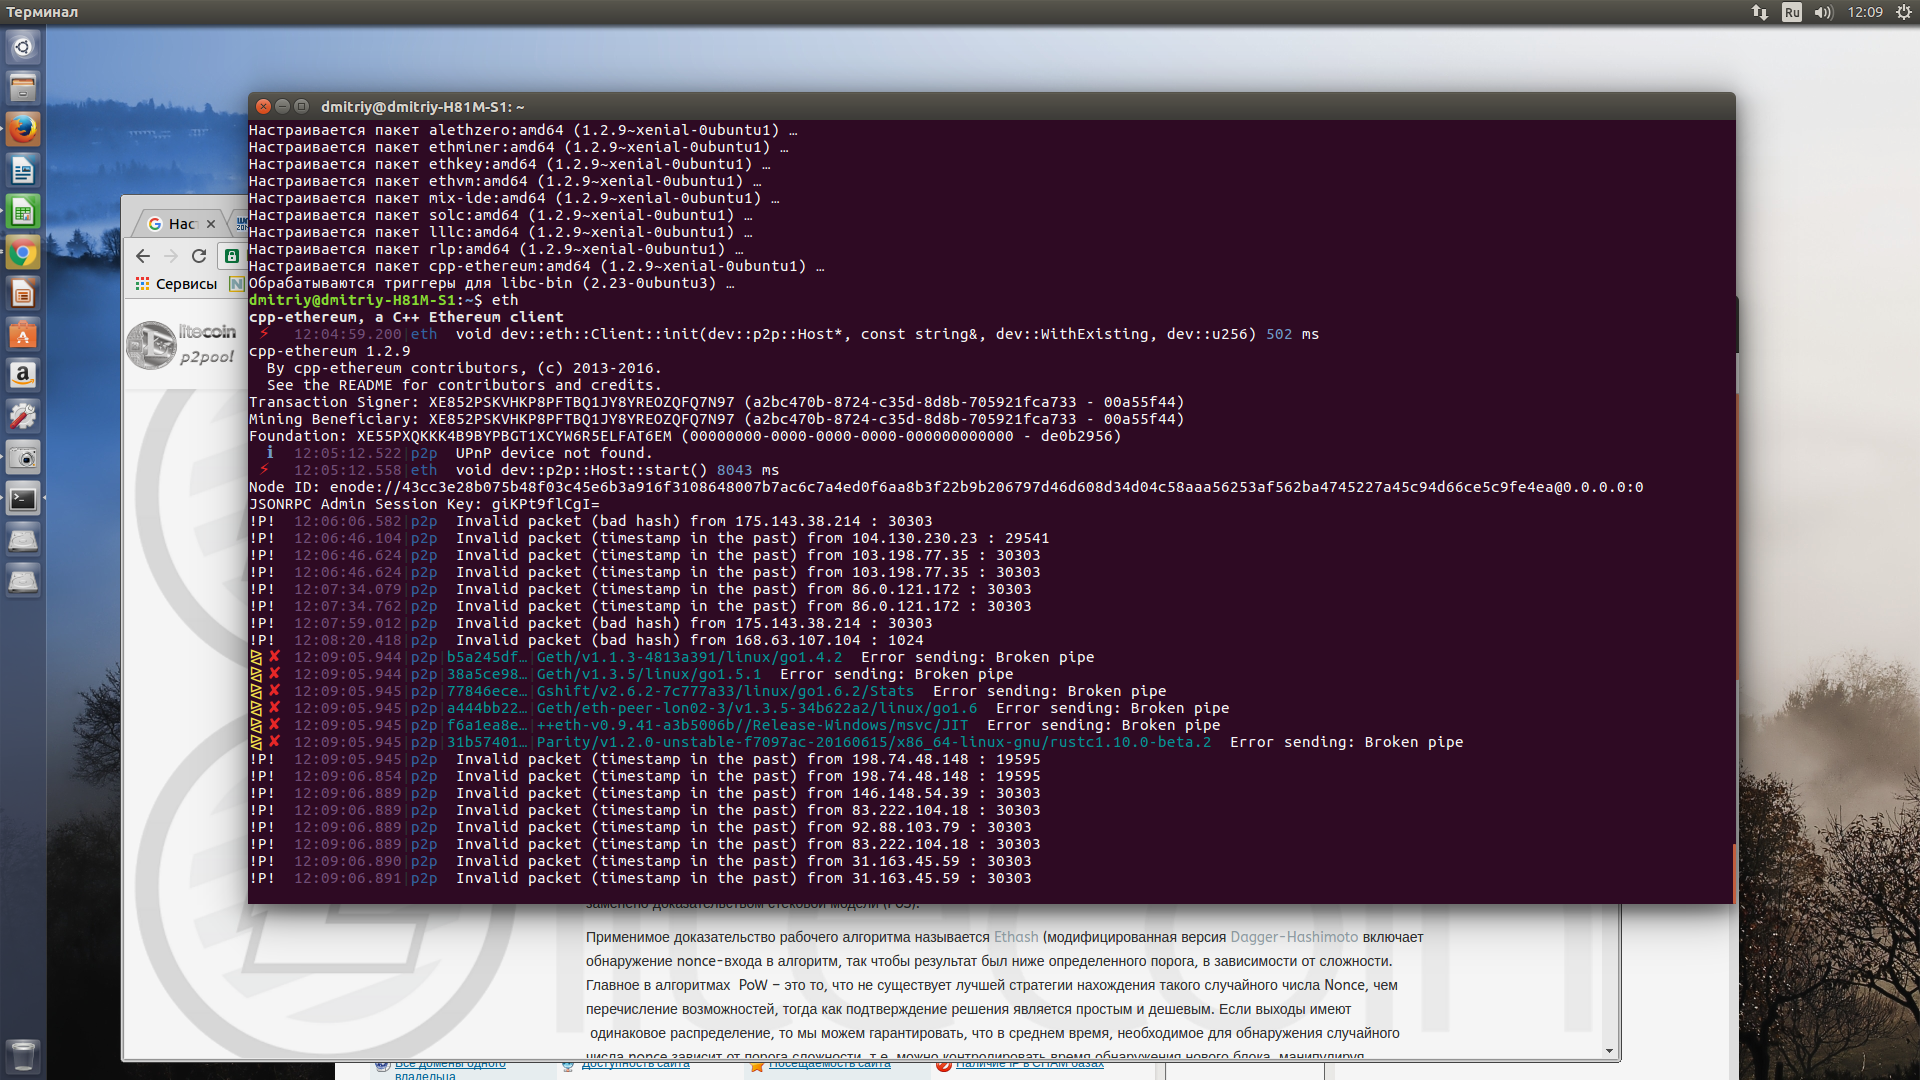Go back using Chrome's back arrow
1920x1080 pixels.
coord(143,256)
